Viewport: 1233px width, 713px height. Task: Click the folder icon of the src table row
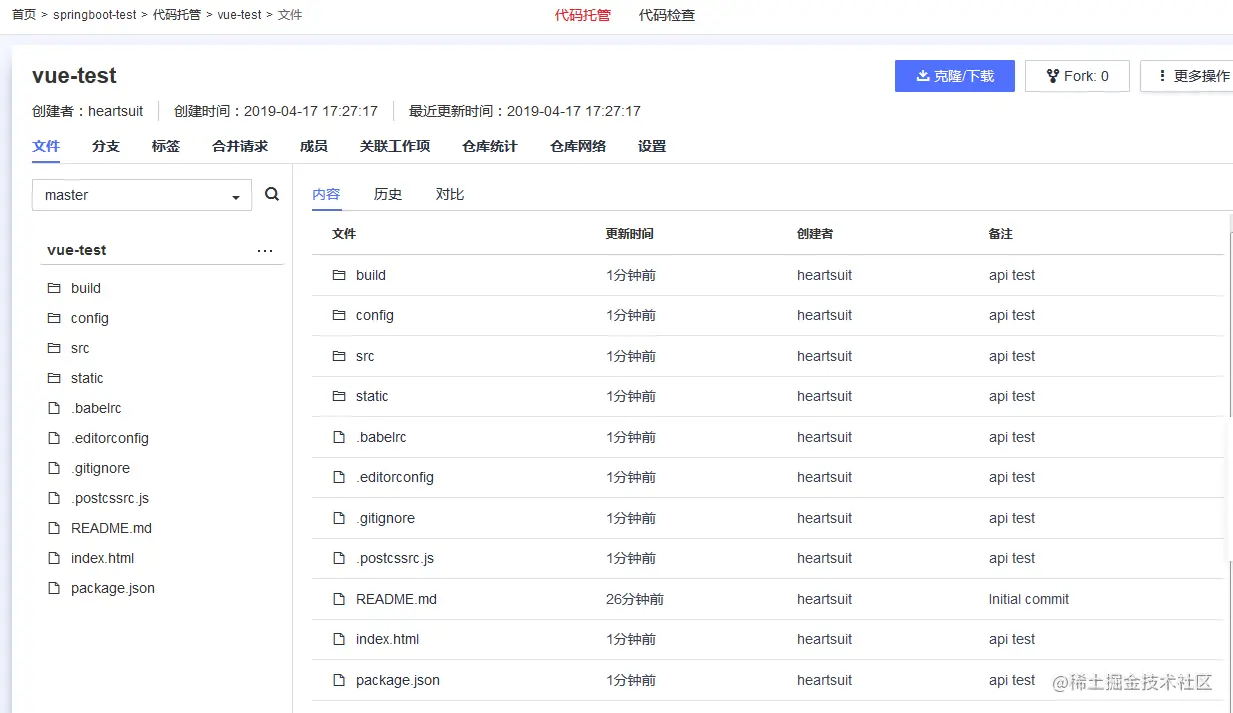pyautogui.click(x=339, y=356)
